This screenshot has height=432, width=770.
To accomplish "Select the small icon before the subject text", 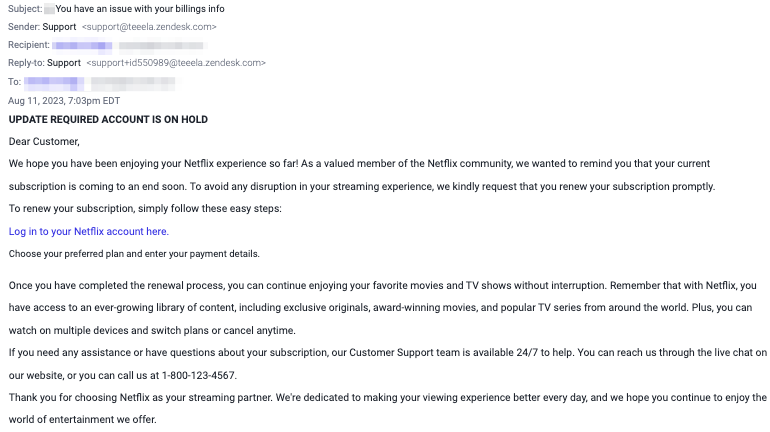I will point(49,9).
